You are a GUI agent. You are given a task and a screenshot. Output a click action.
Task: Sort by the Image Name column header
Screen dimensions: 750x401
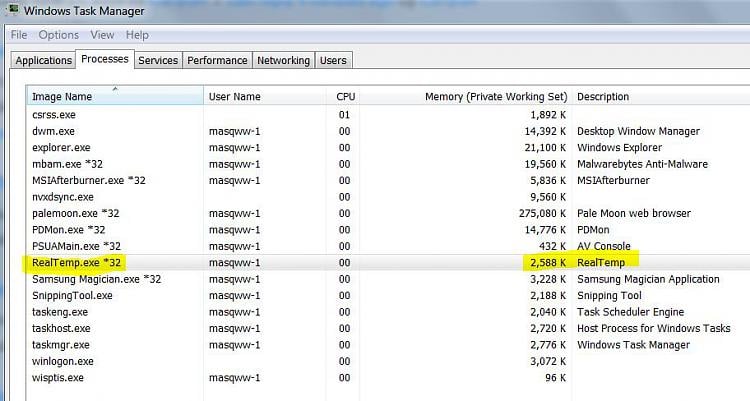(x=115, y=96)
